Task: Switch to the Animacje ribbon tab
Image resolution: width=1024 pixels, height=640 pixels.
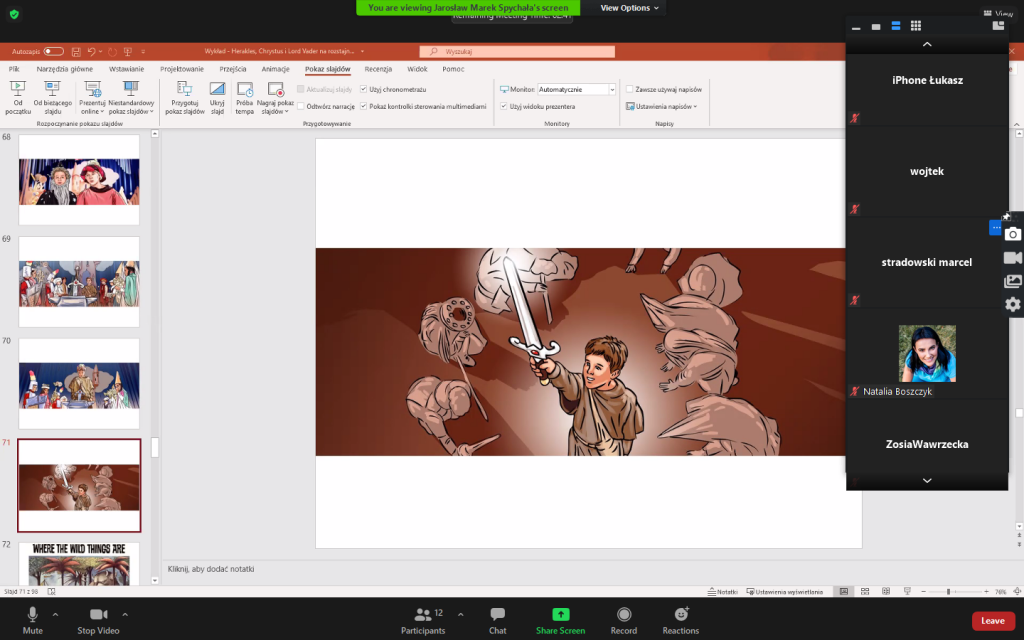Action: (x=275, y=69)
